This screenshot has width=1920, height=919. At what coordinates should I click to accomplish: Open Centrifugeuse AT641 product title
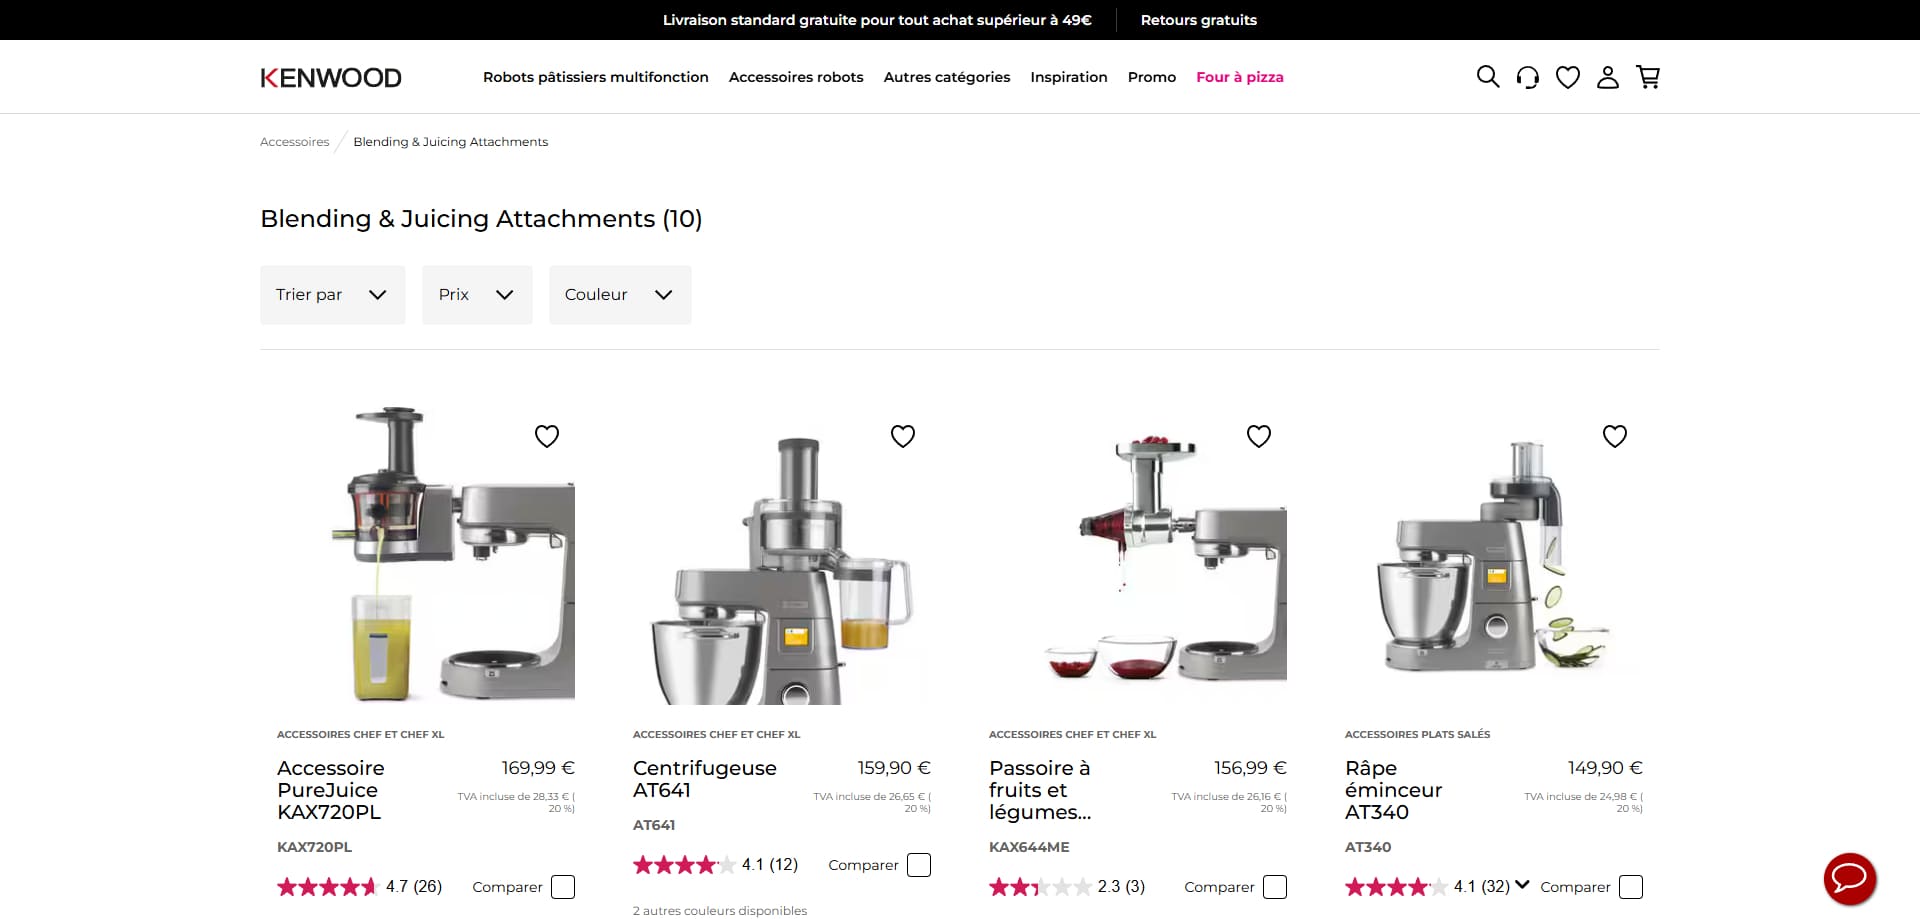(x=705, y=779)
